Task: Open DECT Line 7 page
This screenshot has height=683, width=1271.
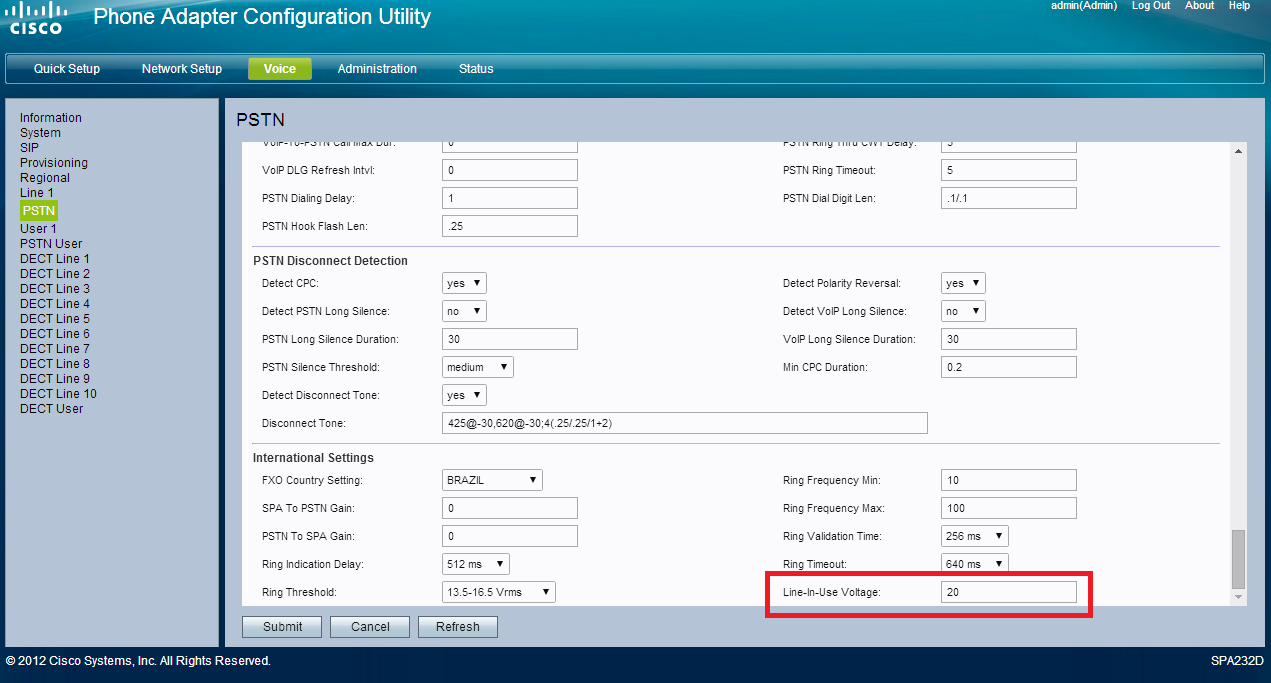Action: (x=55, y=349)
